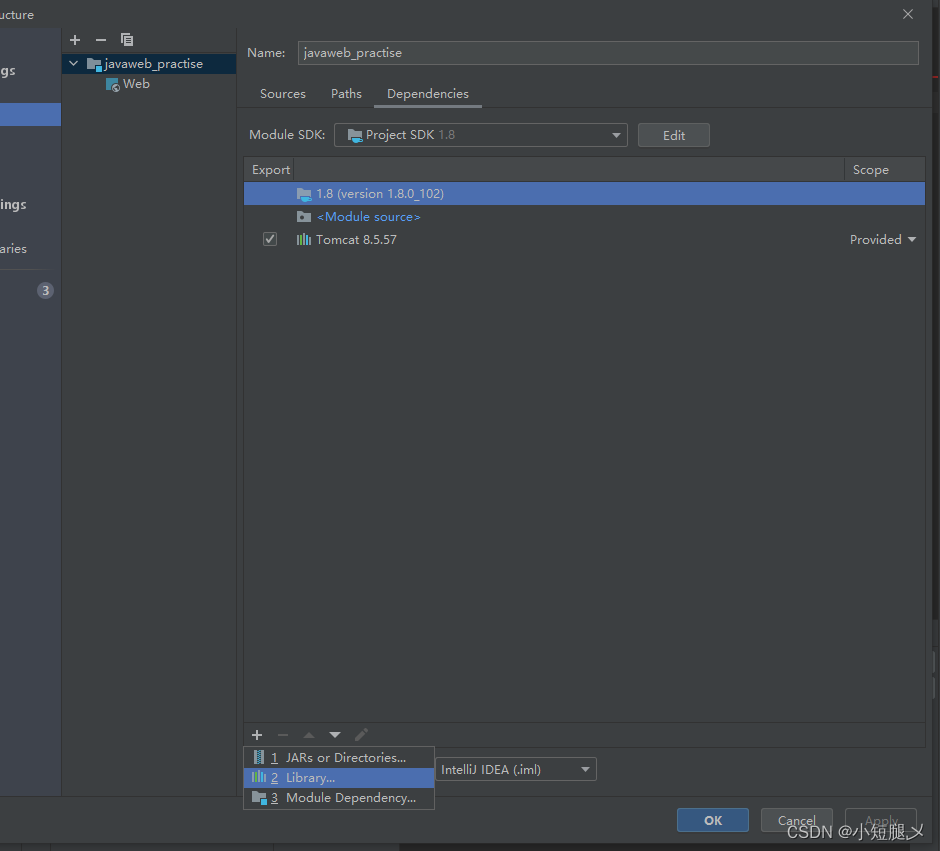Image resolution: width=940 pixels, height=851 pixels.
Task: Select the Tomcat 8.5.57 dependency
Action: (356, 240)
